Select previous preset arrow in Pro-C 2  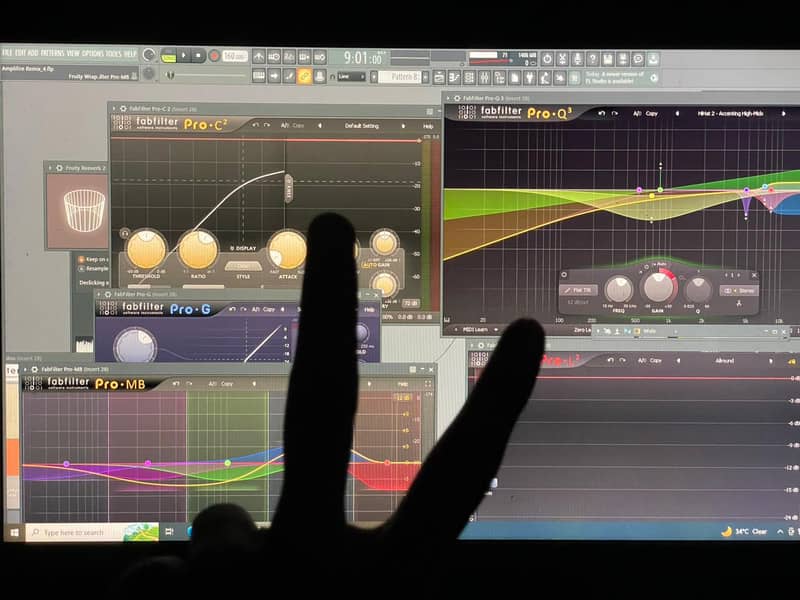(x=320, y=126)
